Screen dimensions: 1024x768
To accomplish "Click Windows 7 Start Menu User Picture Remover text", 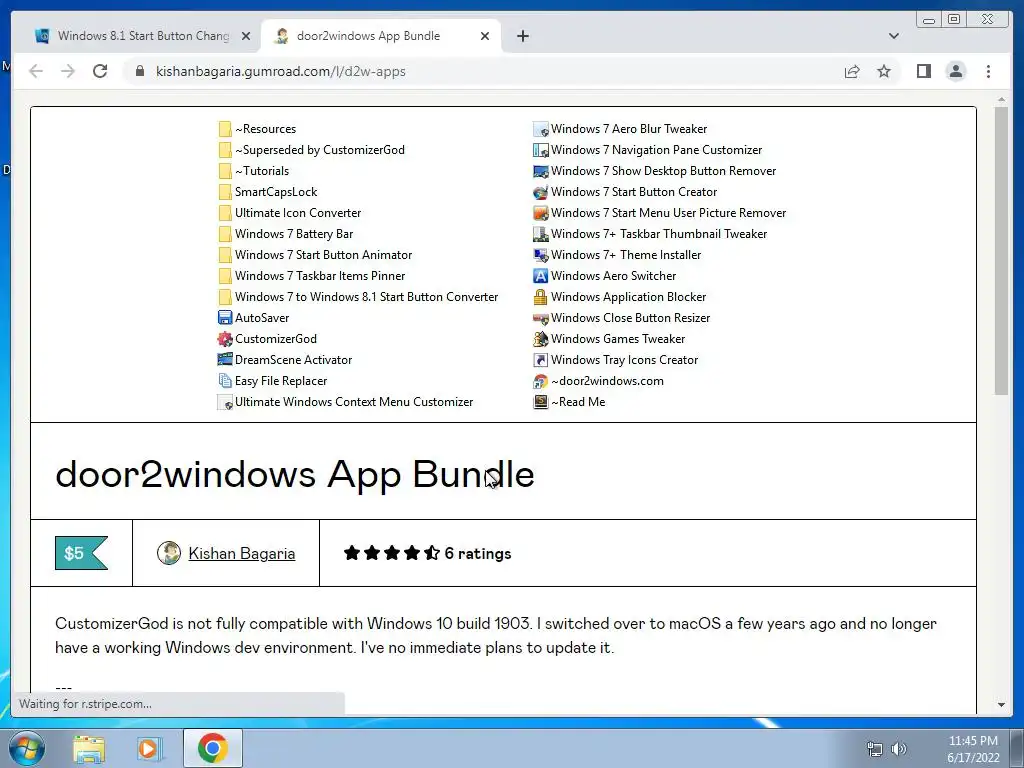I will click(669, 212).
